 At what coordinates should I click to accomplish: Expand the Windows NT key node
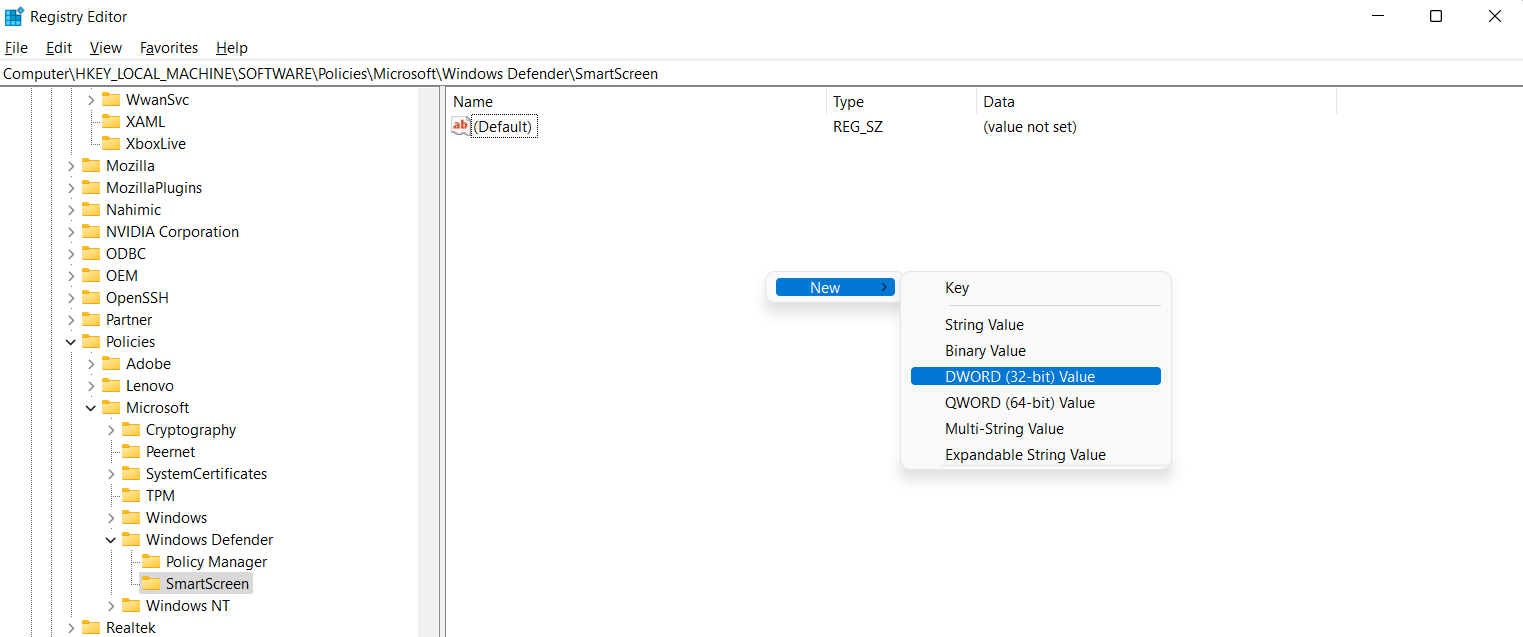pyautogui.click(x=111, y=606)
